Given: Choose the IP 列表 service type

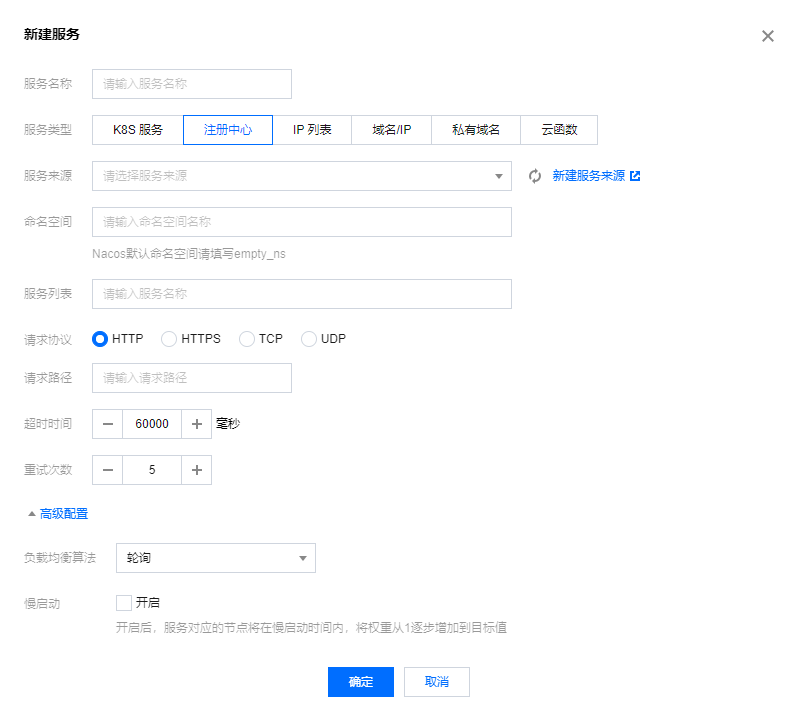Looking at the screenshot, I should [312, 130].
